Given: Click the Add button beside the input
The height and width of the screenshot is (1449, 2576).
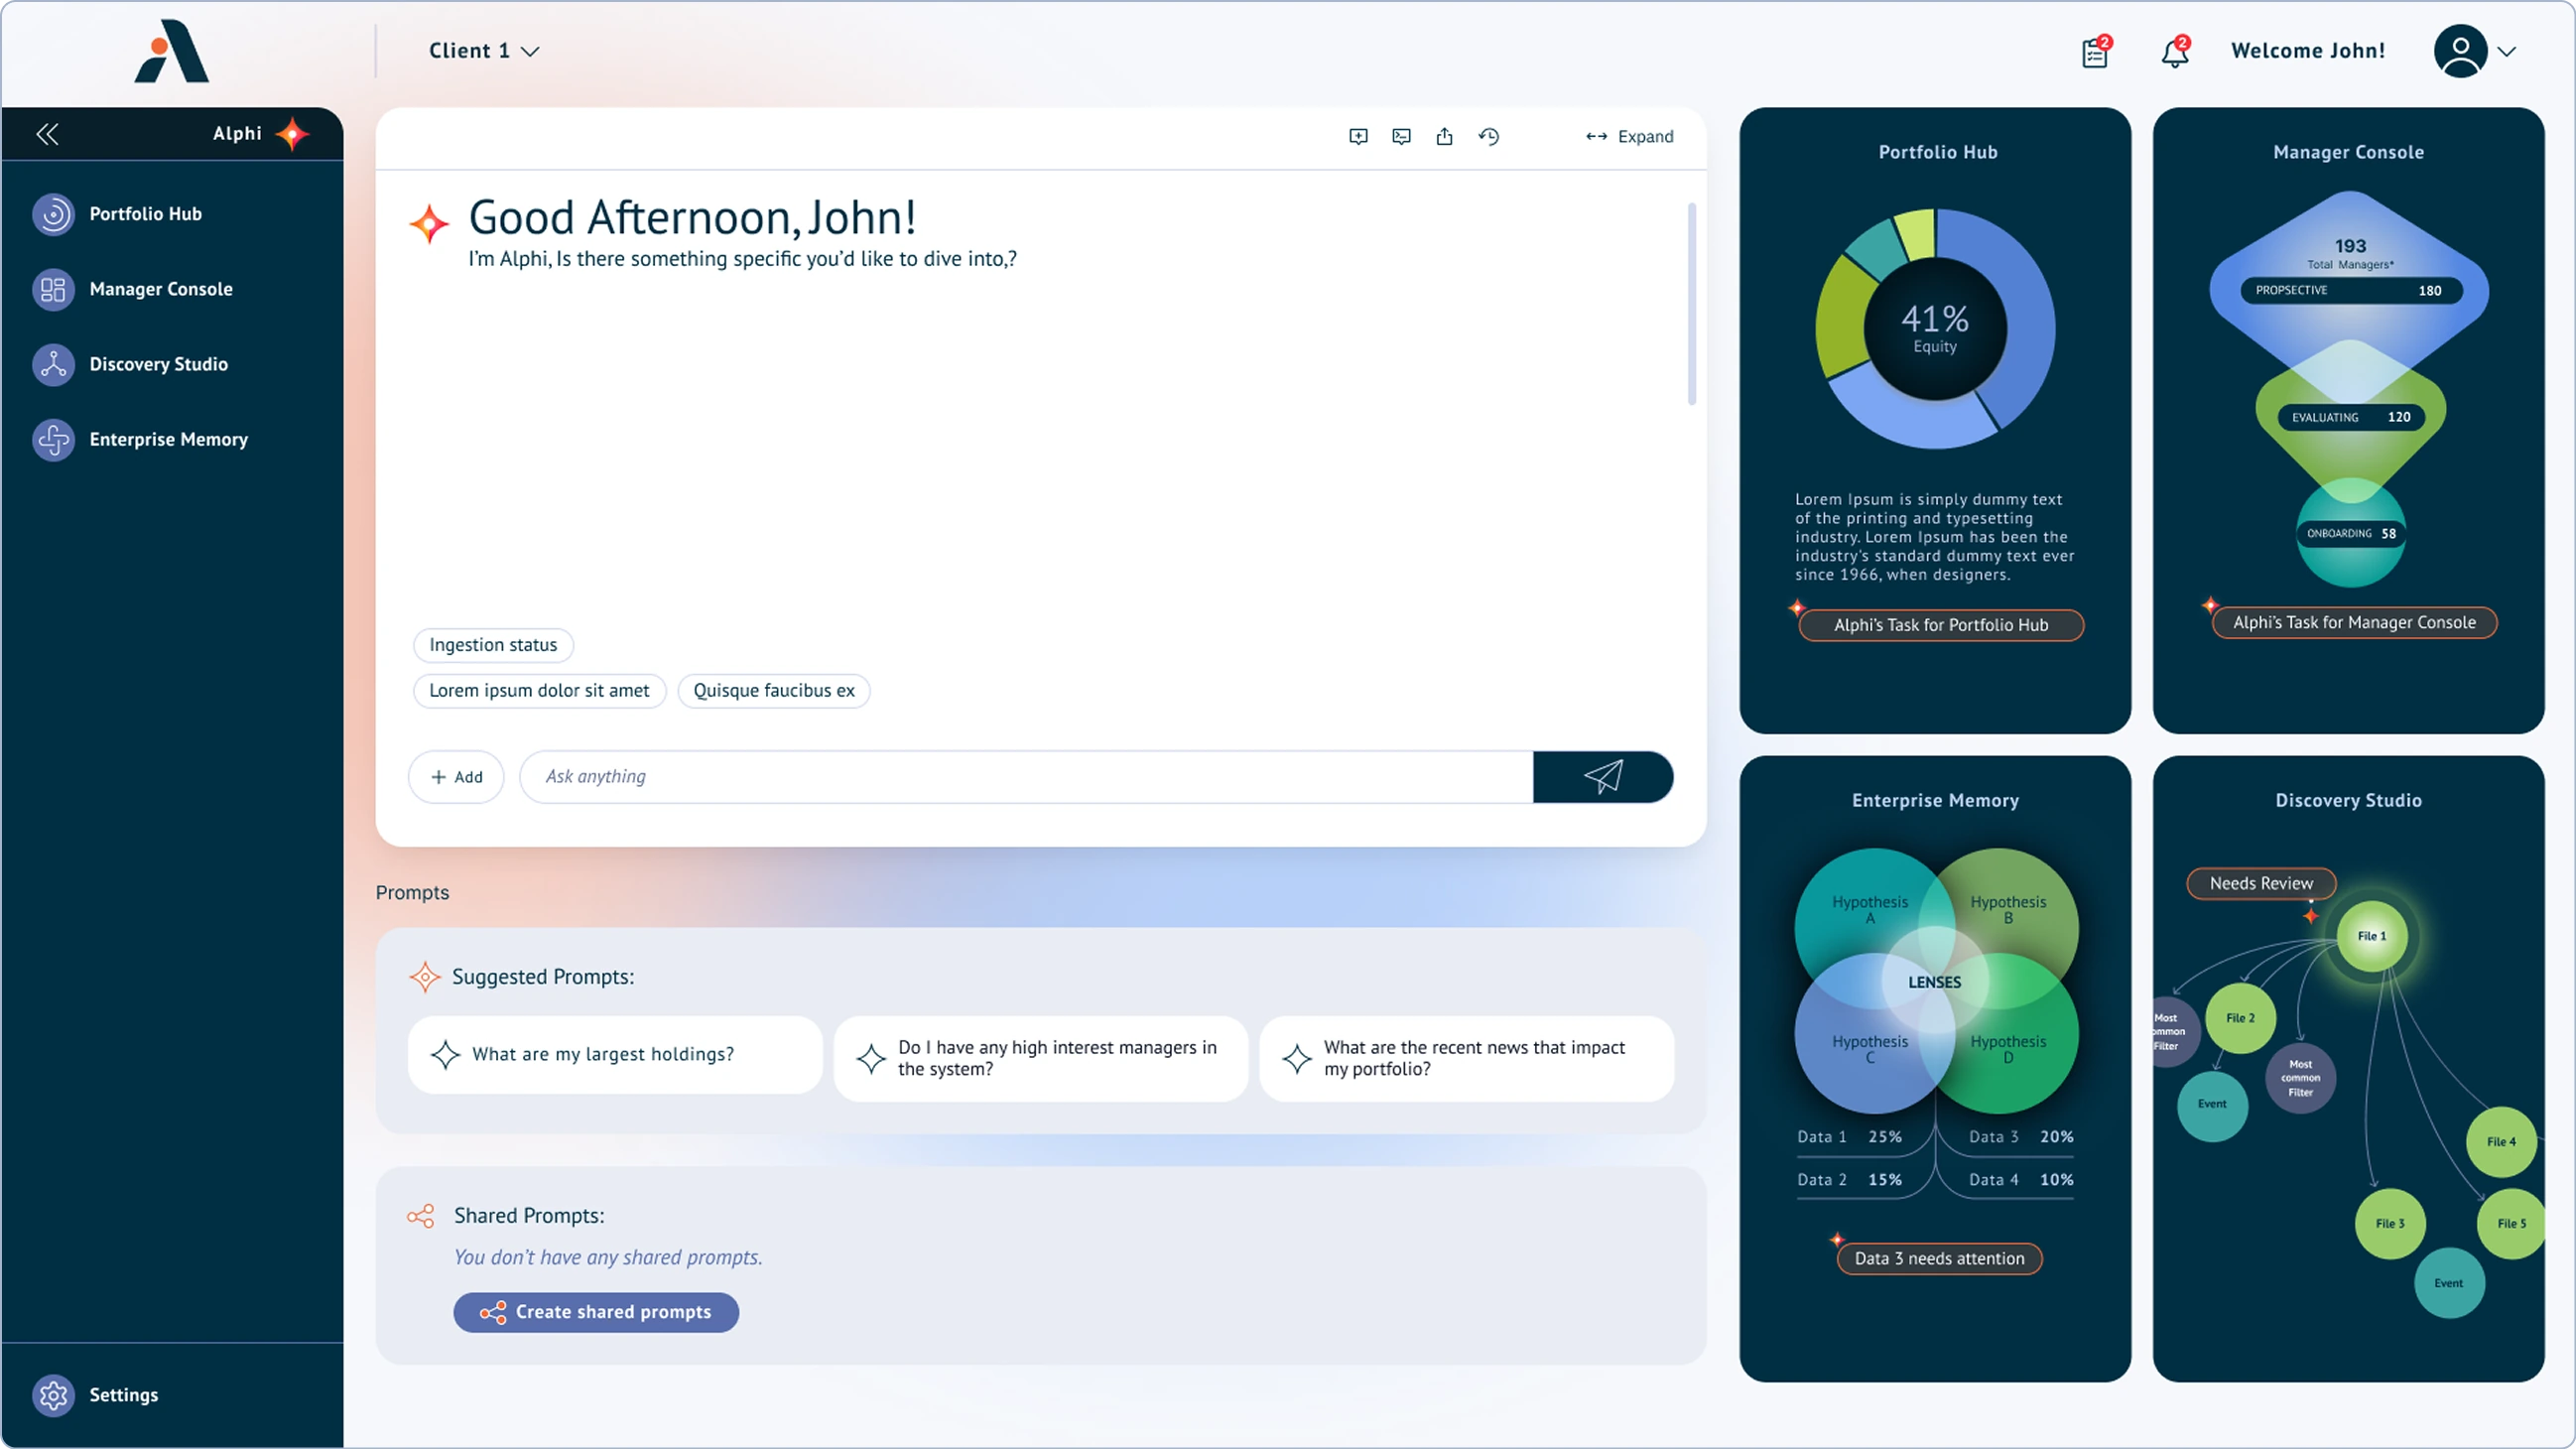Looking at the screenshot, I should tap(456, 777).
